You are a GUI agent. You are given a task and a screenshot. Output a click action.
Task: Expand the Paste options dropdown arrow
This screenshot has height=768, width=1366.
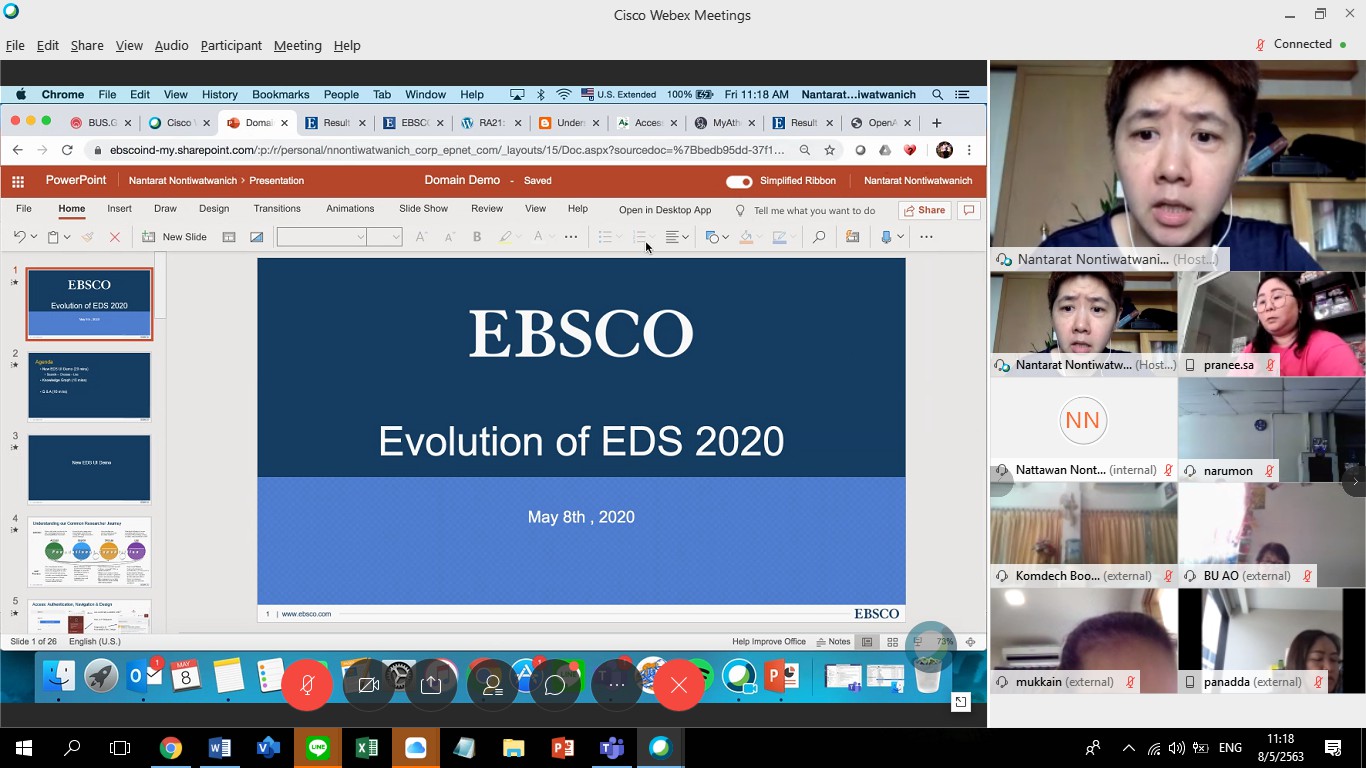click(67, 237)
